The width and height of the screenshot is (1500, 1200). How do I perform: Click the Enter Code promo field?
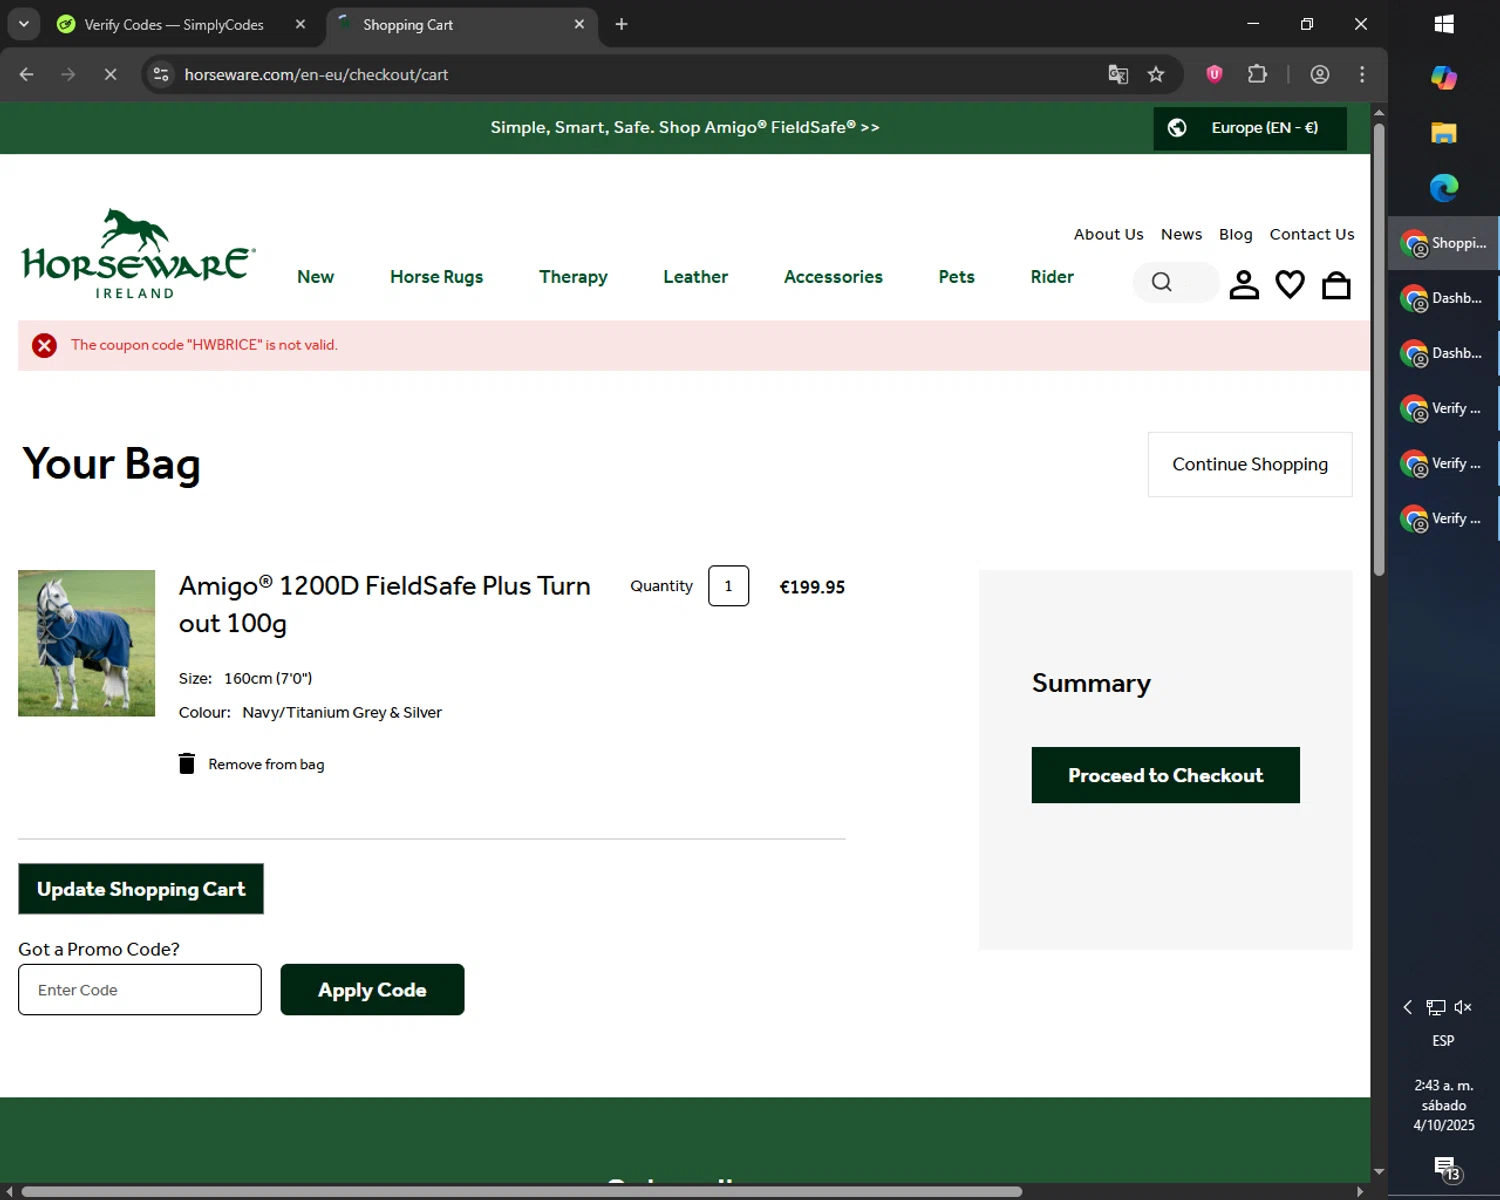click(x=140, y=990)
